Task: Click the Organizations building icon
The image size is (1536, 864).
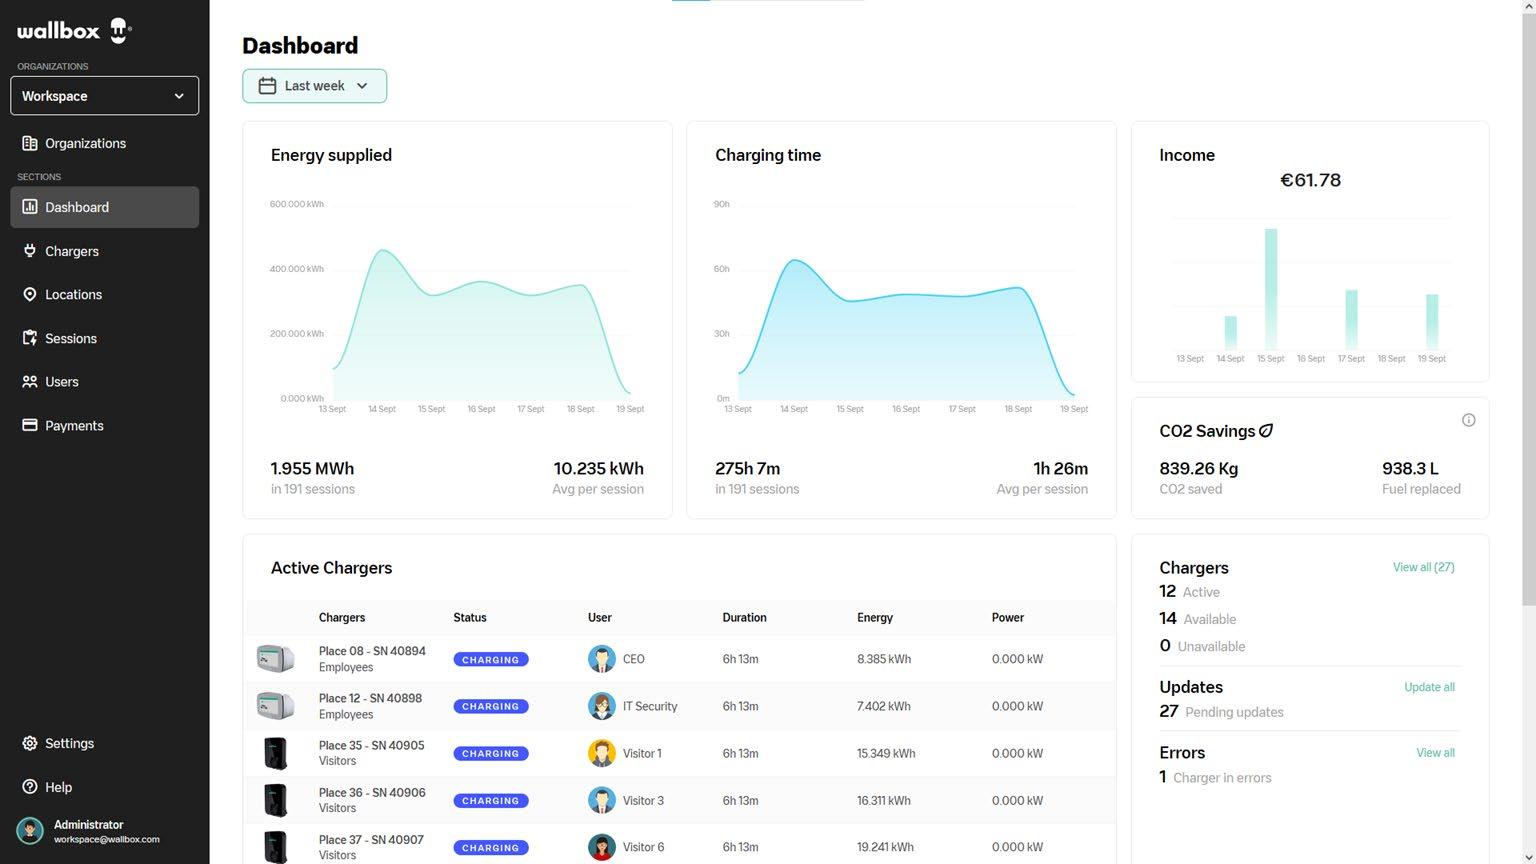Action: tap(30, 143)
